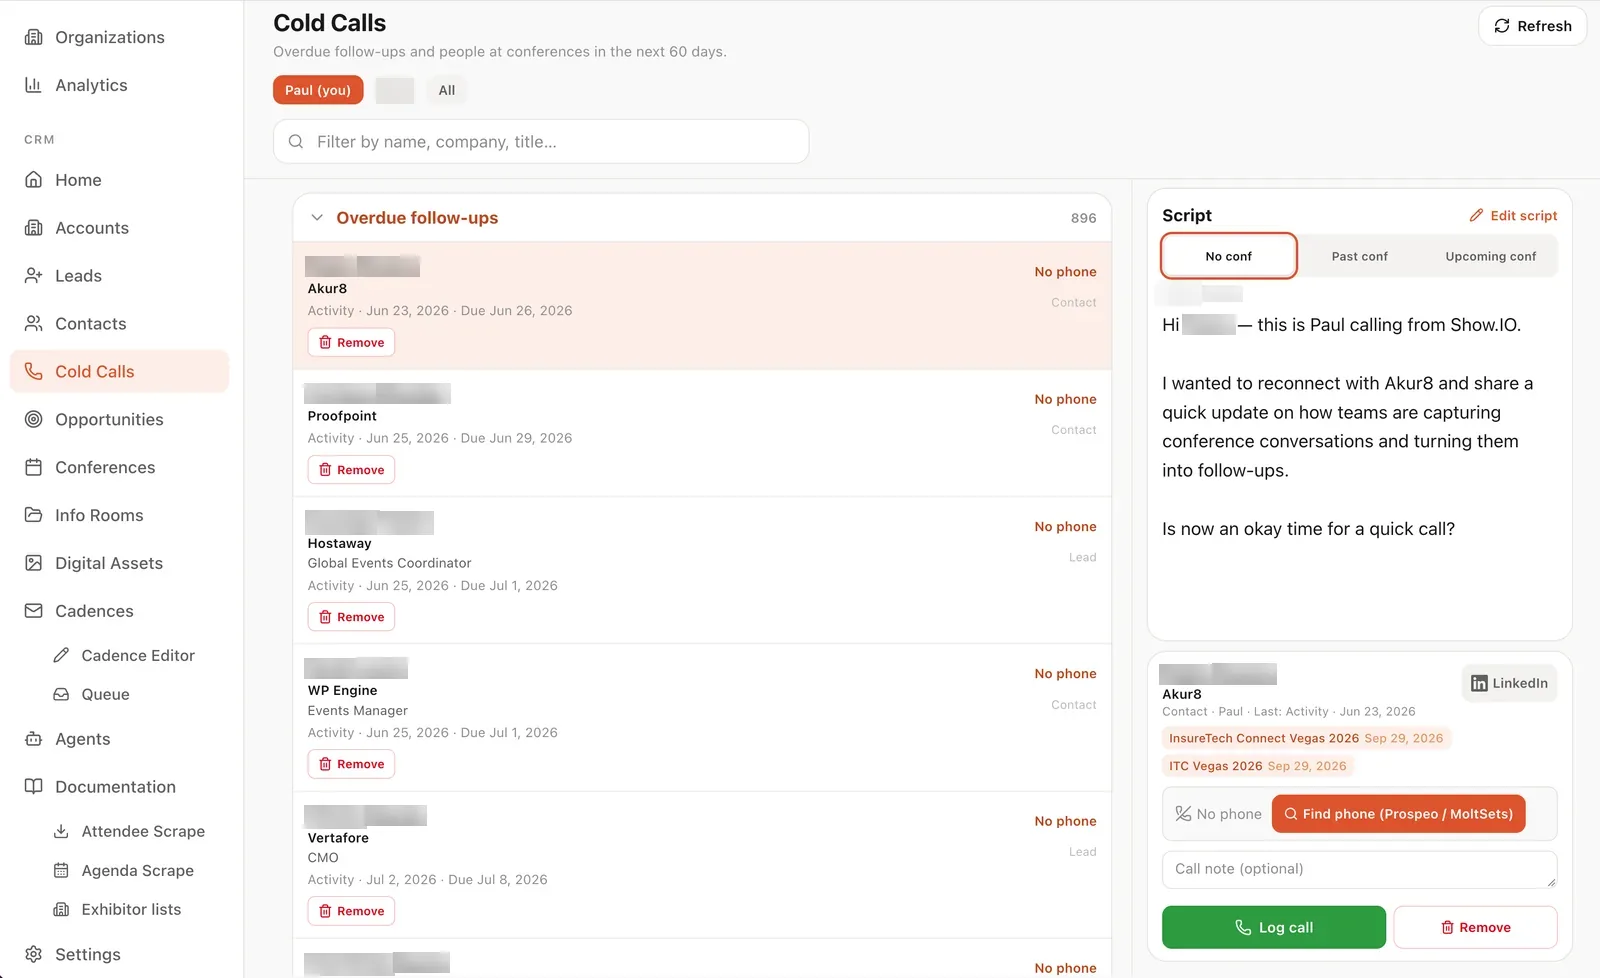
Task: Click Edit script link
Action: pos(1513,215)
